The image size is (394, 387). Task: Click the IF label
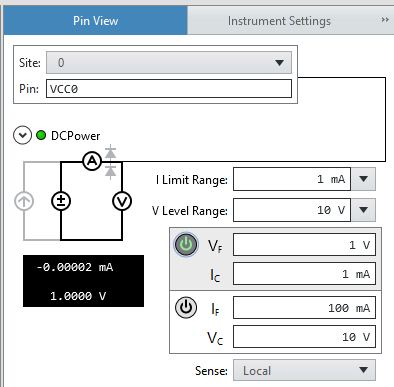[x=216, y=309]
